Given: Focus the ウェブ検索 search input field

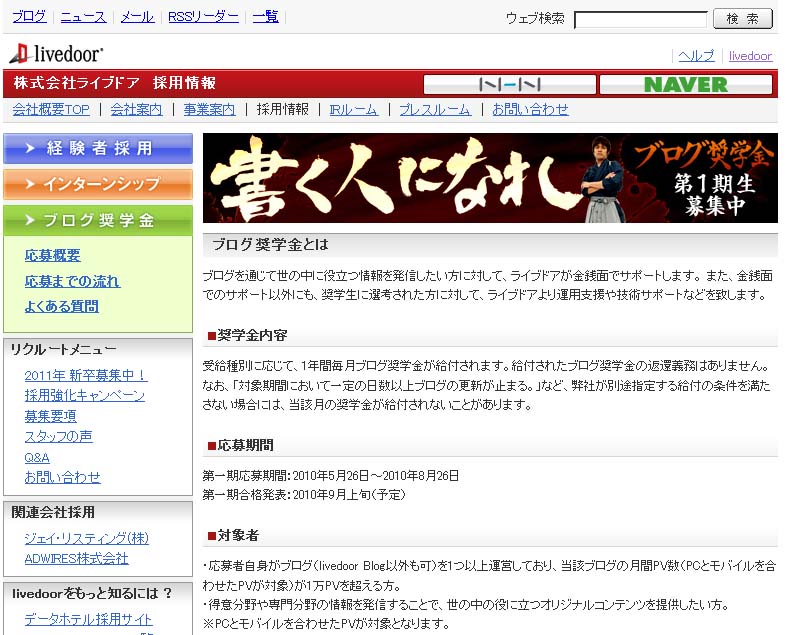Looking at the screenshot, I should pos(641,20).
